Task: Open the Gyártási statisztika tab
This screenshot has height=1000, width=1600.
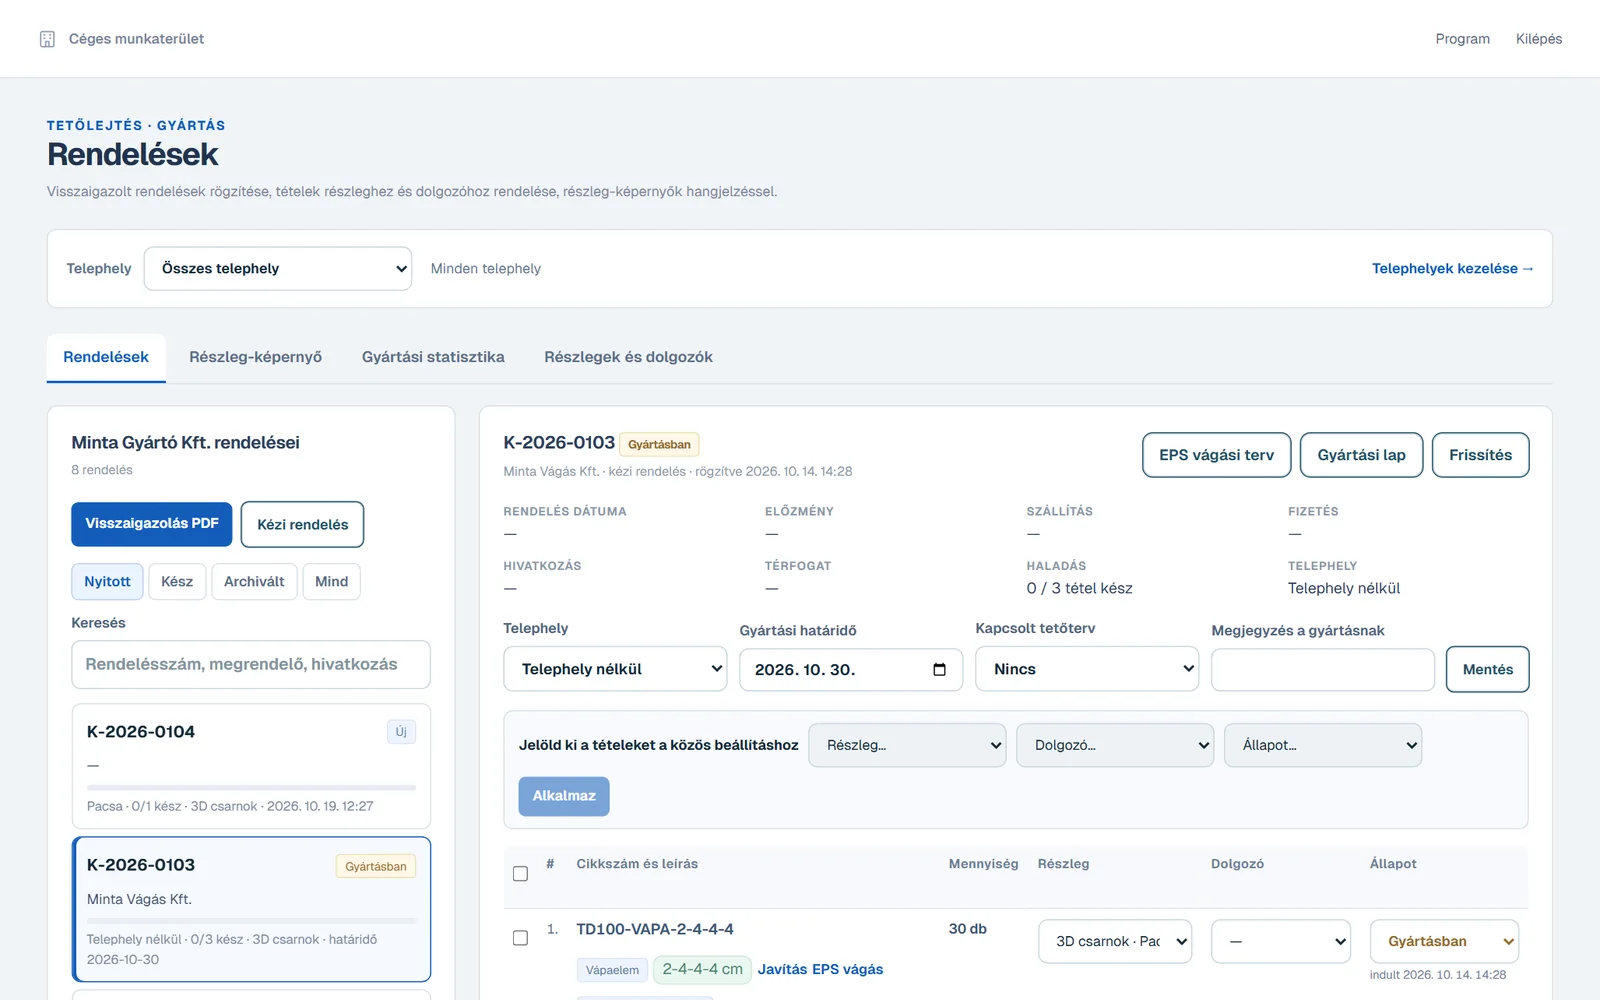Action: tap(433, 357)
